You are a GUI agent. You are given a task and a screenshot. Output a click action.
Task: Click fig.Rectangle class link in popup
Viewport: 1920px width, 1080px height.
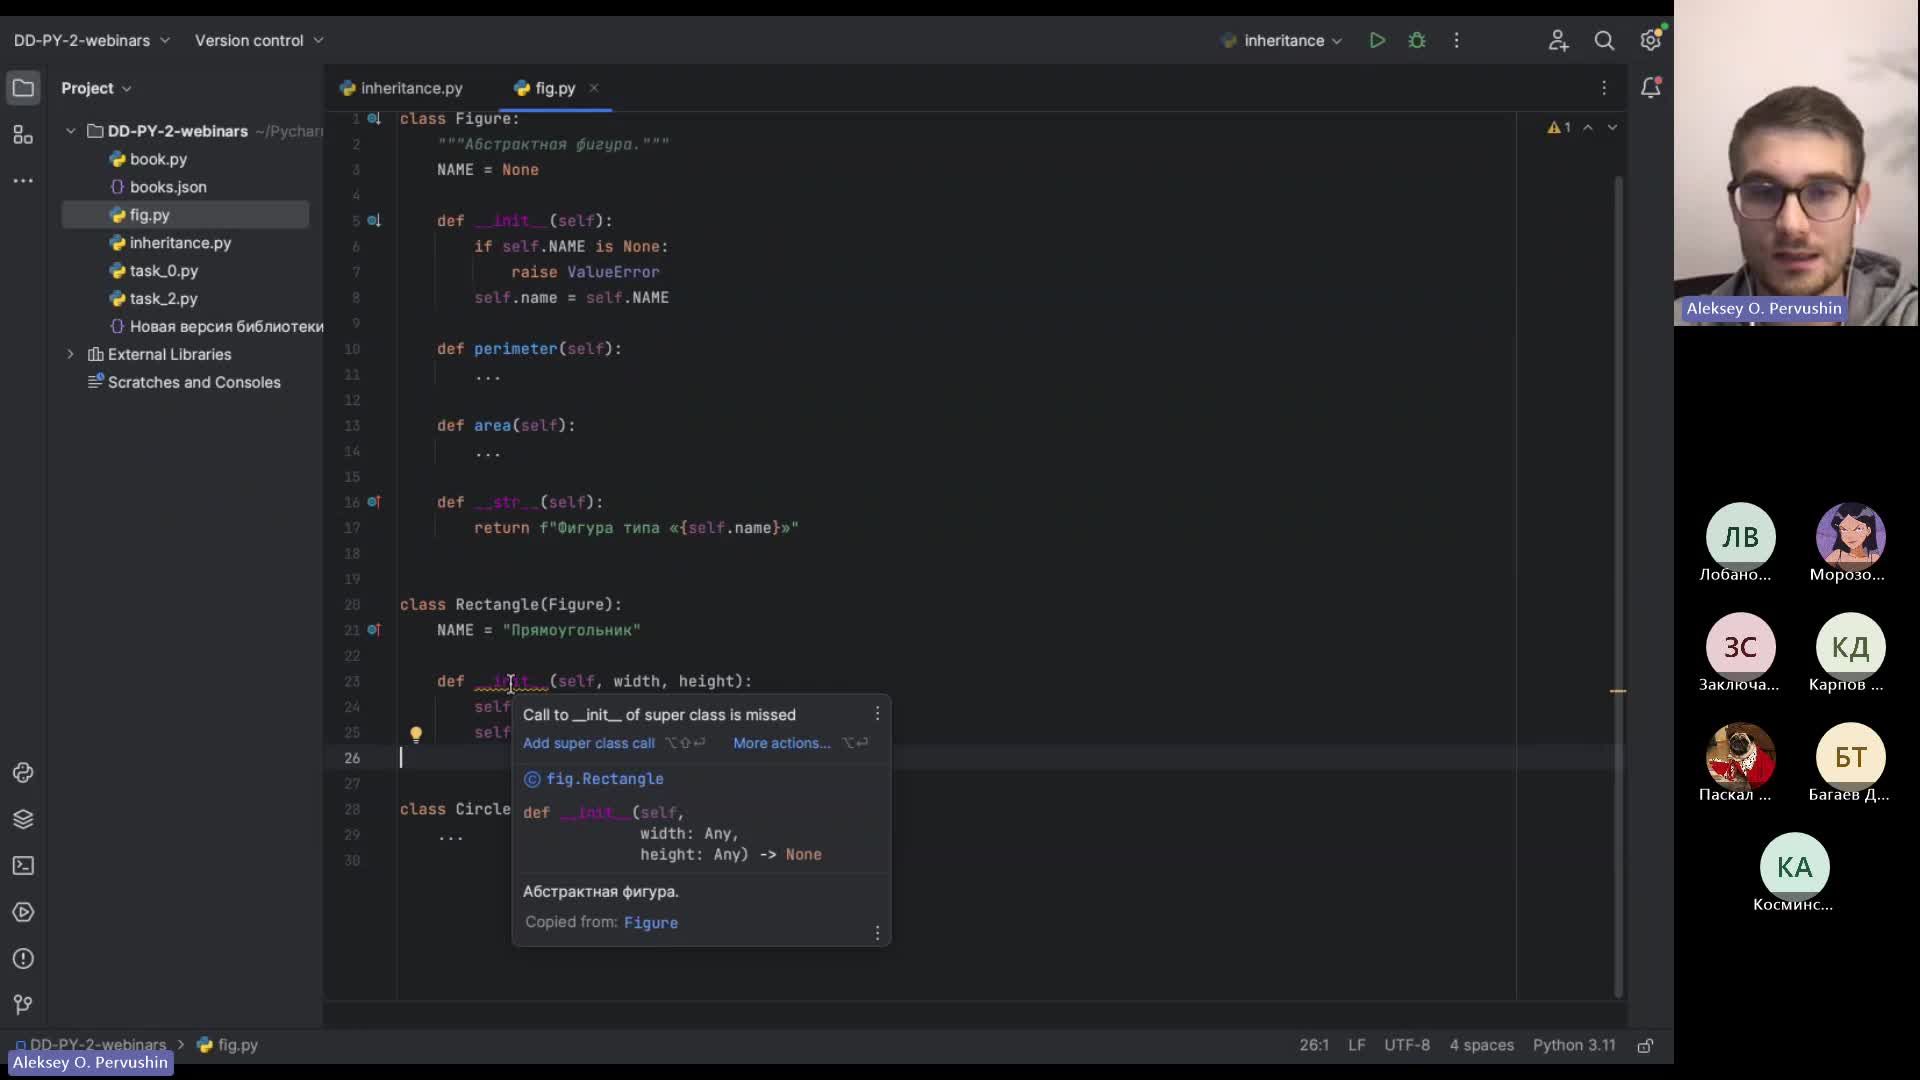click(605, 779)
